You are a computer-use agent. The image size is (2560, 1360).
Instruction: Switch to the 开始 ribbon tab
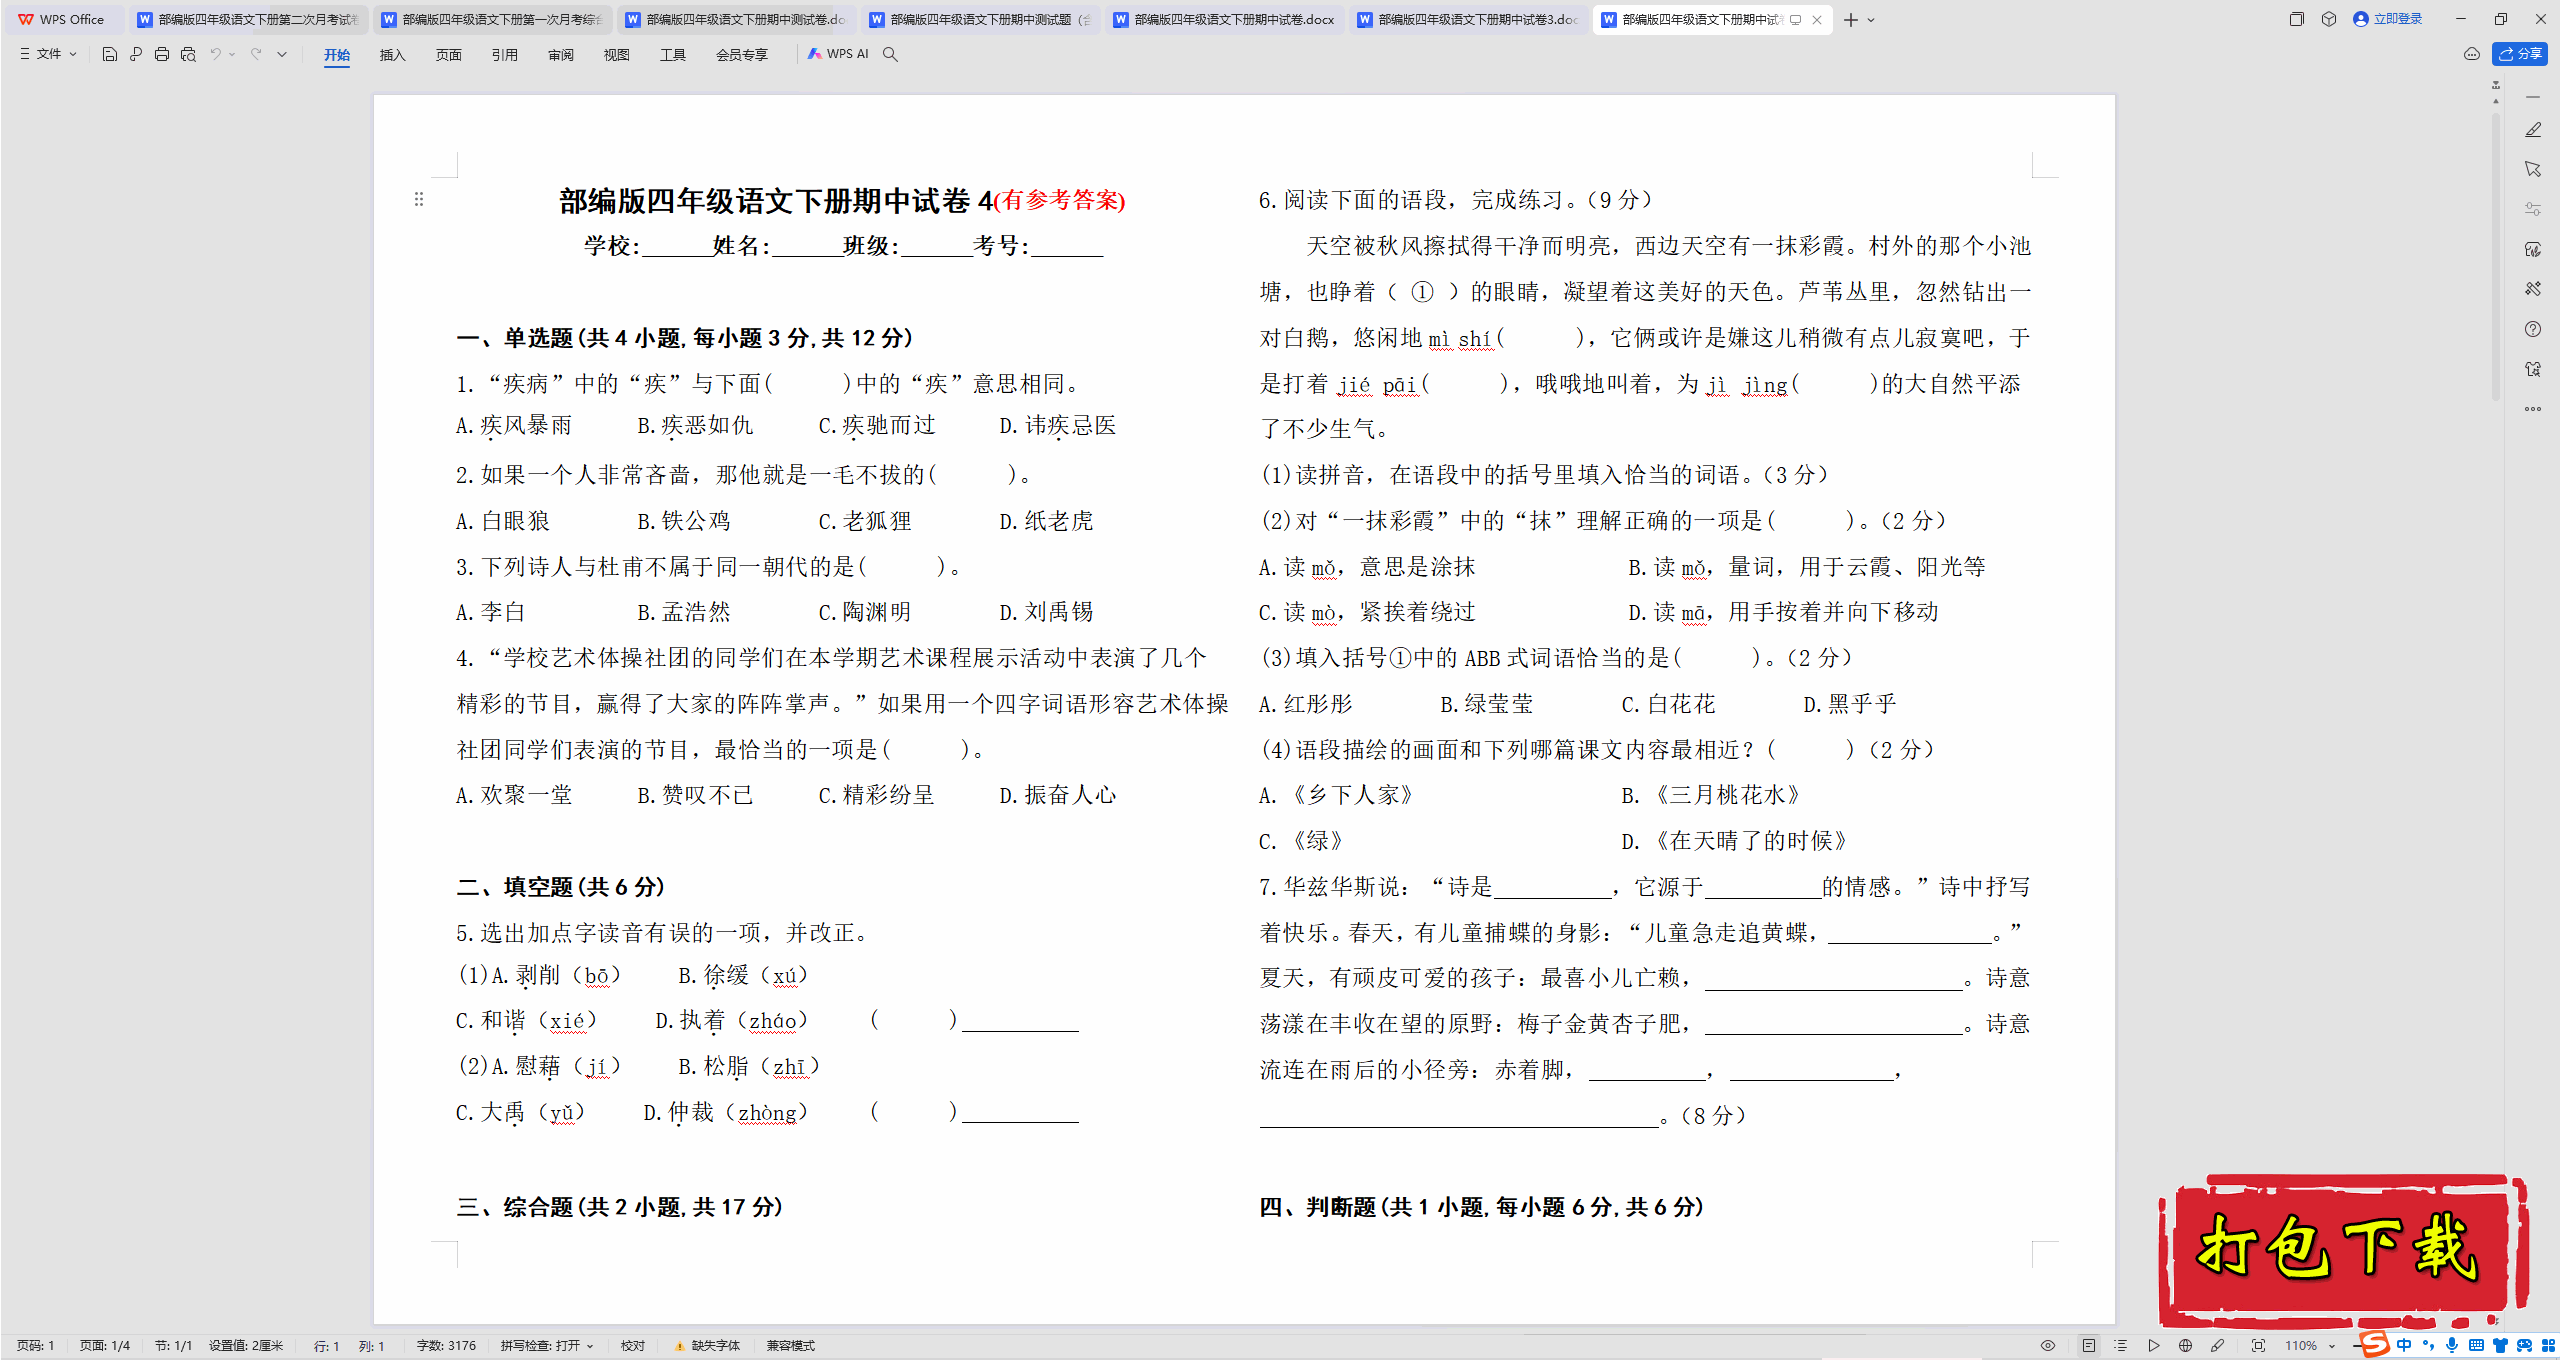tap(337, 54)
